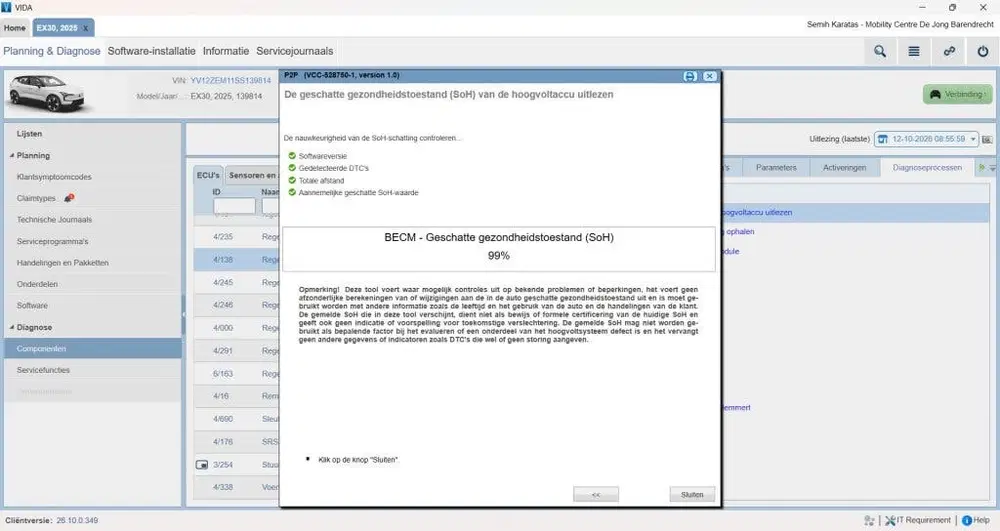
Task: Click the chain link icon
Action: 949,52
